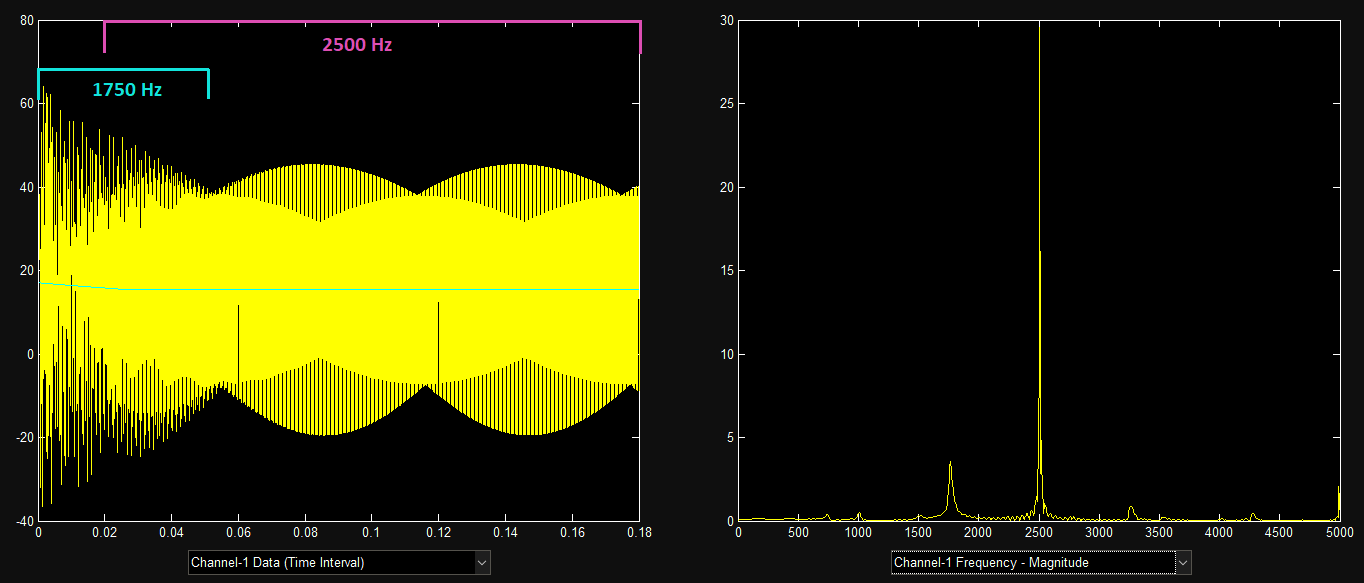1364x583 pixels.
Task: Click the dropdown arrow beside Channel-1 Data
Action: click(481, 563)
